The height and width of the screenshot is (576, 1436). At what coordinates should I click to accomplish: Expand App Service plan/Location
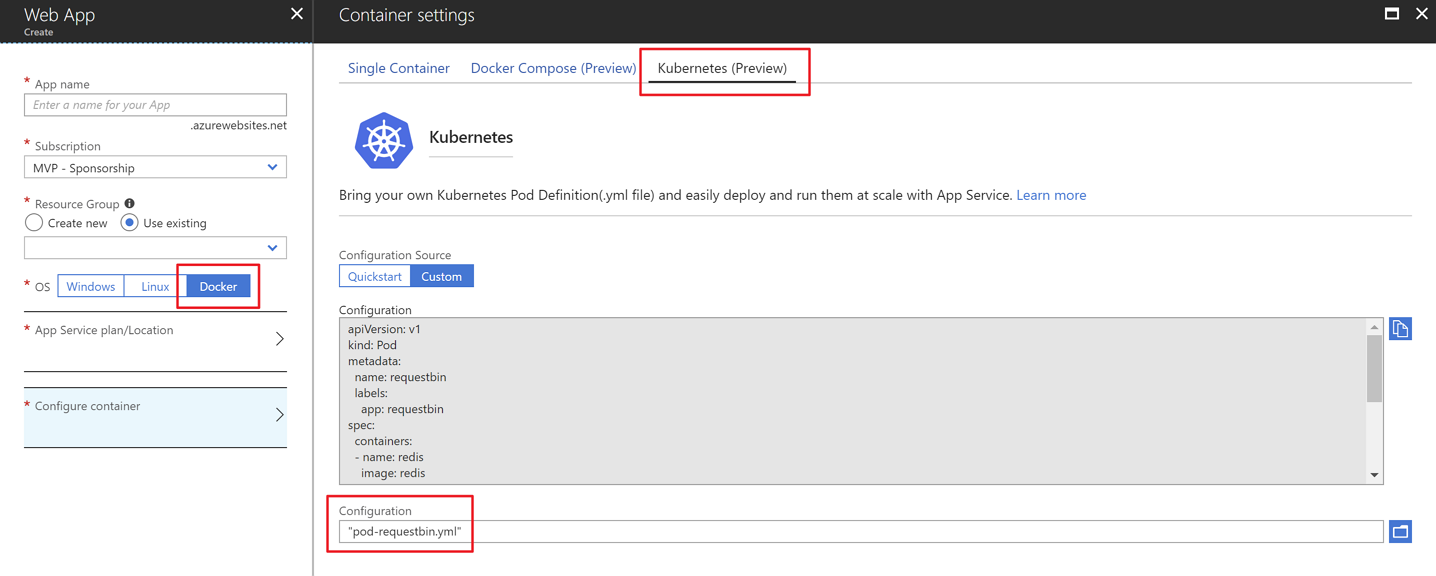(155, 340)
